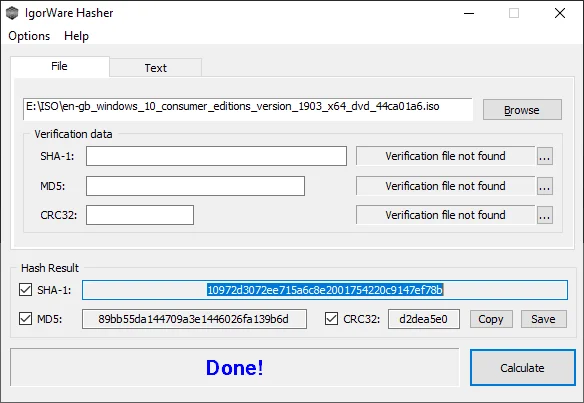The height and width of the screenshot is (403, 584).
Task: Click MD5 result 89bb55da144709a3e1446026fa139b6d
Action: coord(194,319)
